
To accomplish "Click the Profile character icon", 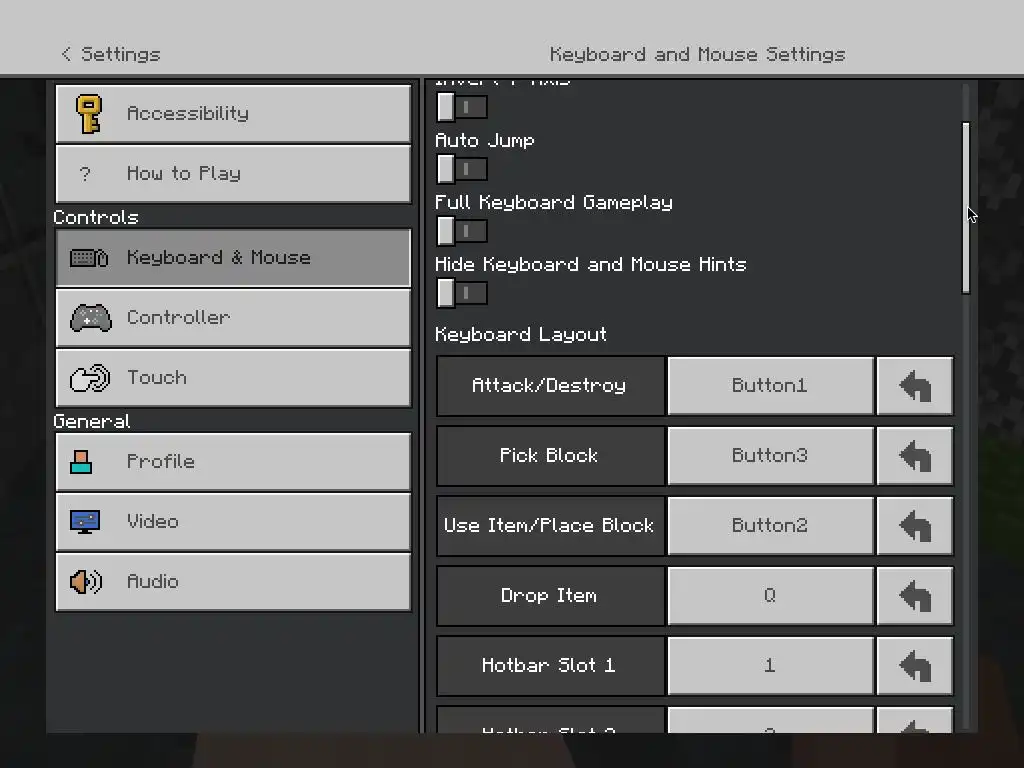I will 81,462.
